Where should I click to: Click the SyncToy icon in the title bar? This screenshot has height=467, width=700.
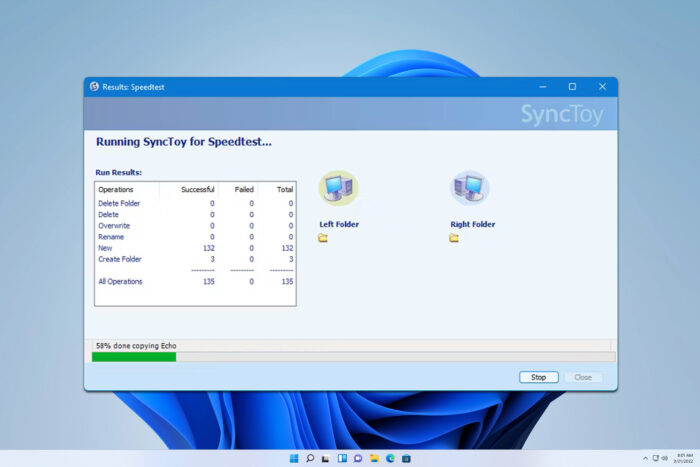click(94, 87)
